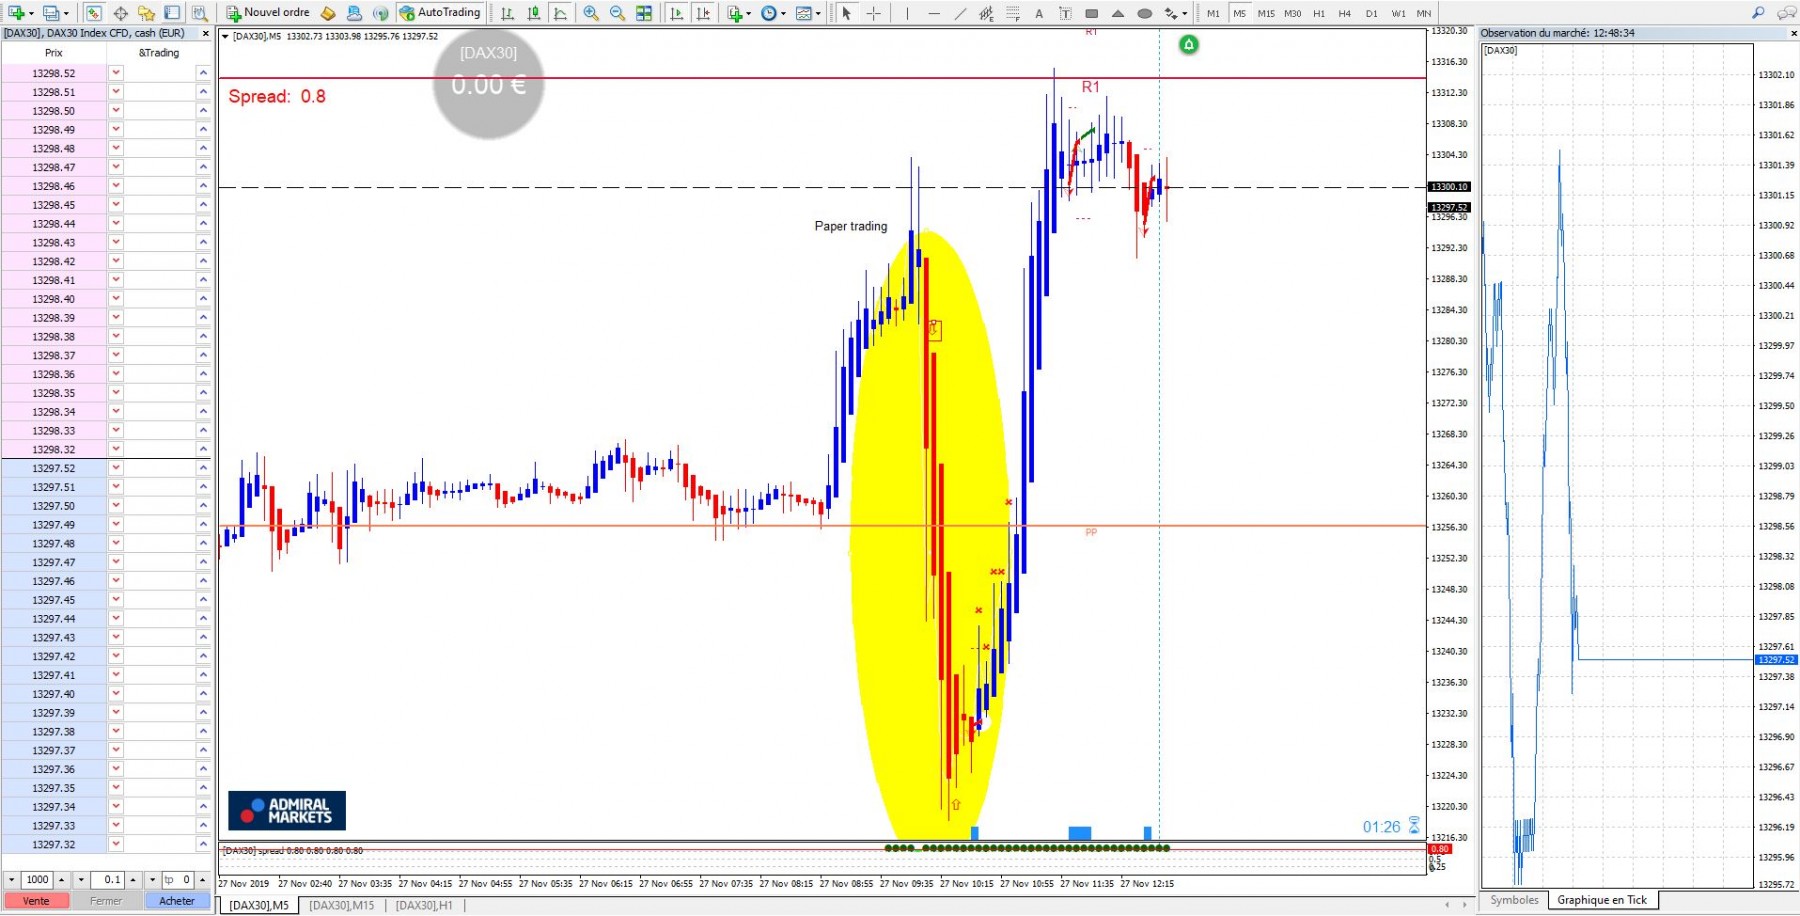Click the 0.1 lot size field
The height and width of the screenshot is (916, 1800).
(x=107, y=880)
